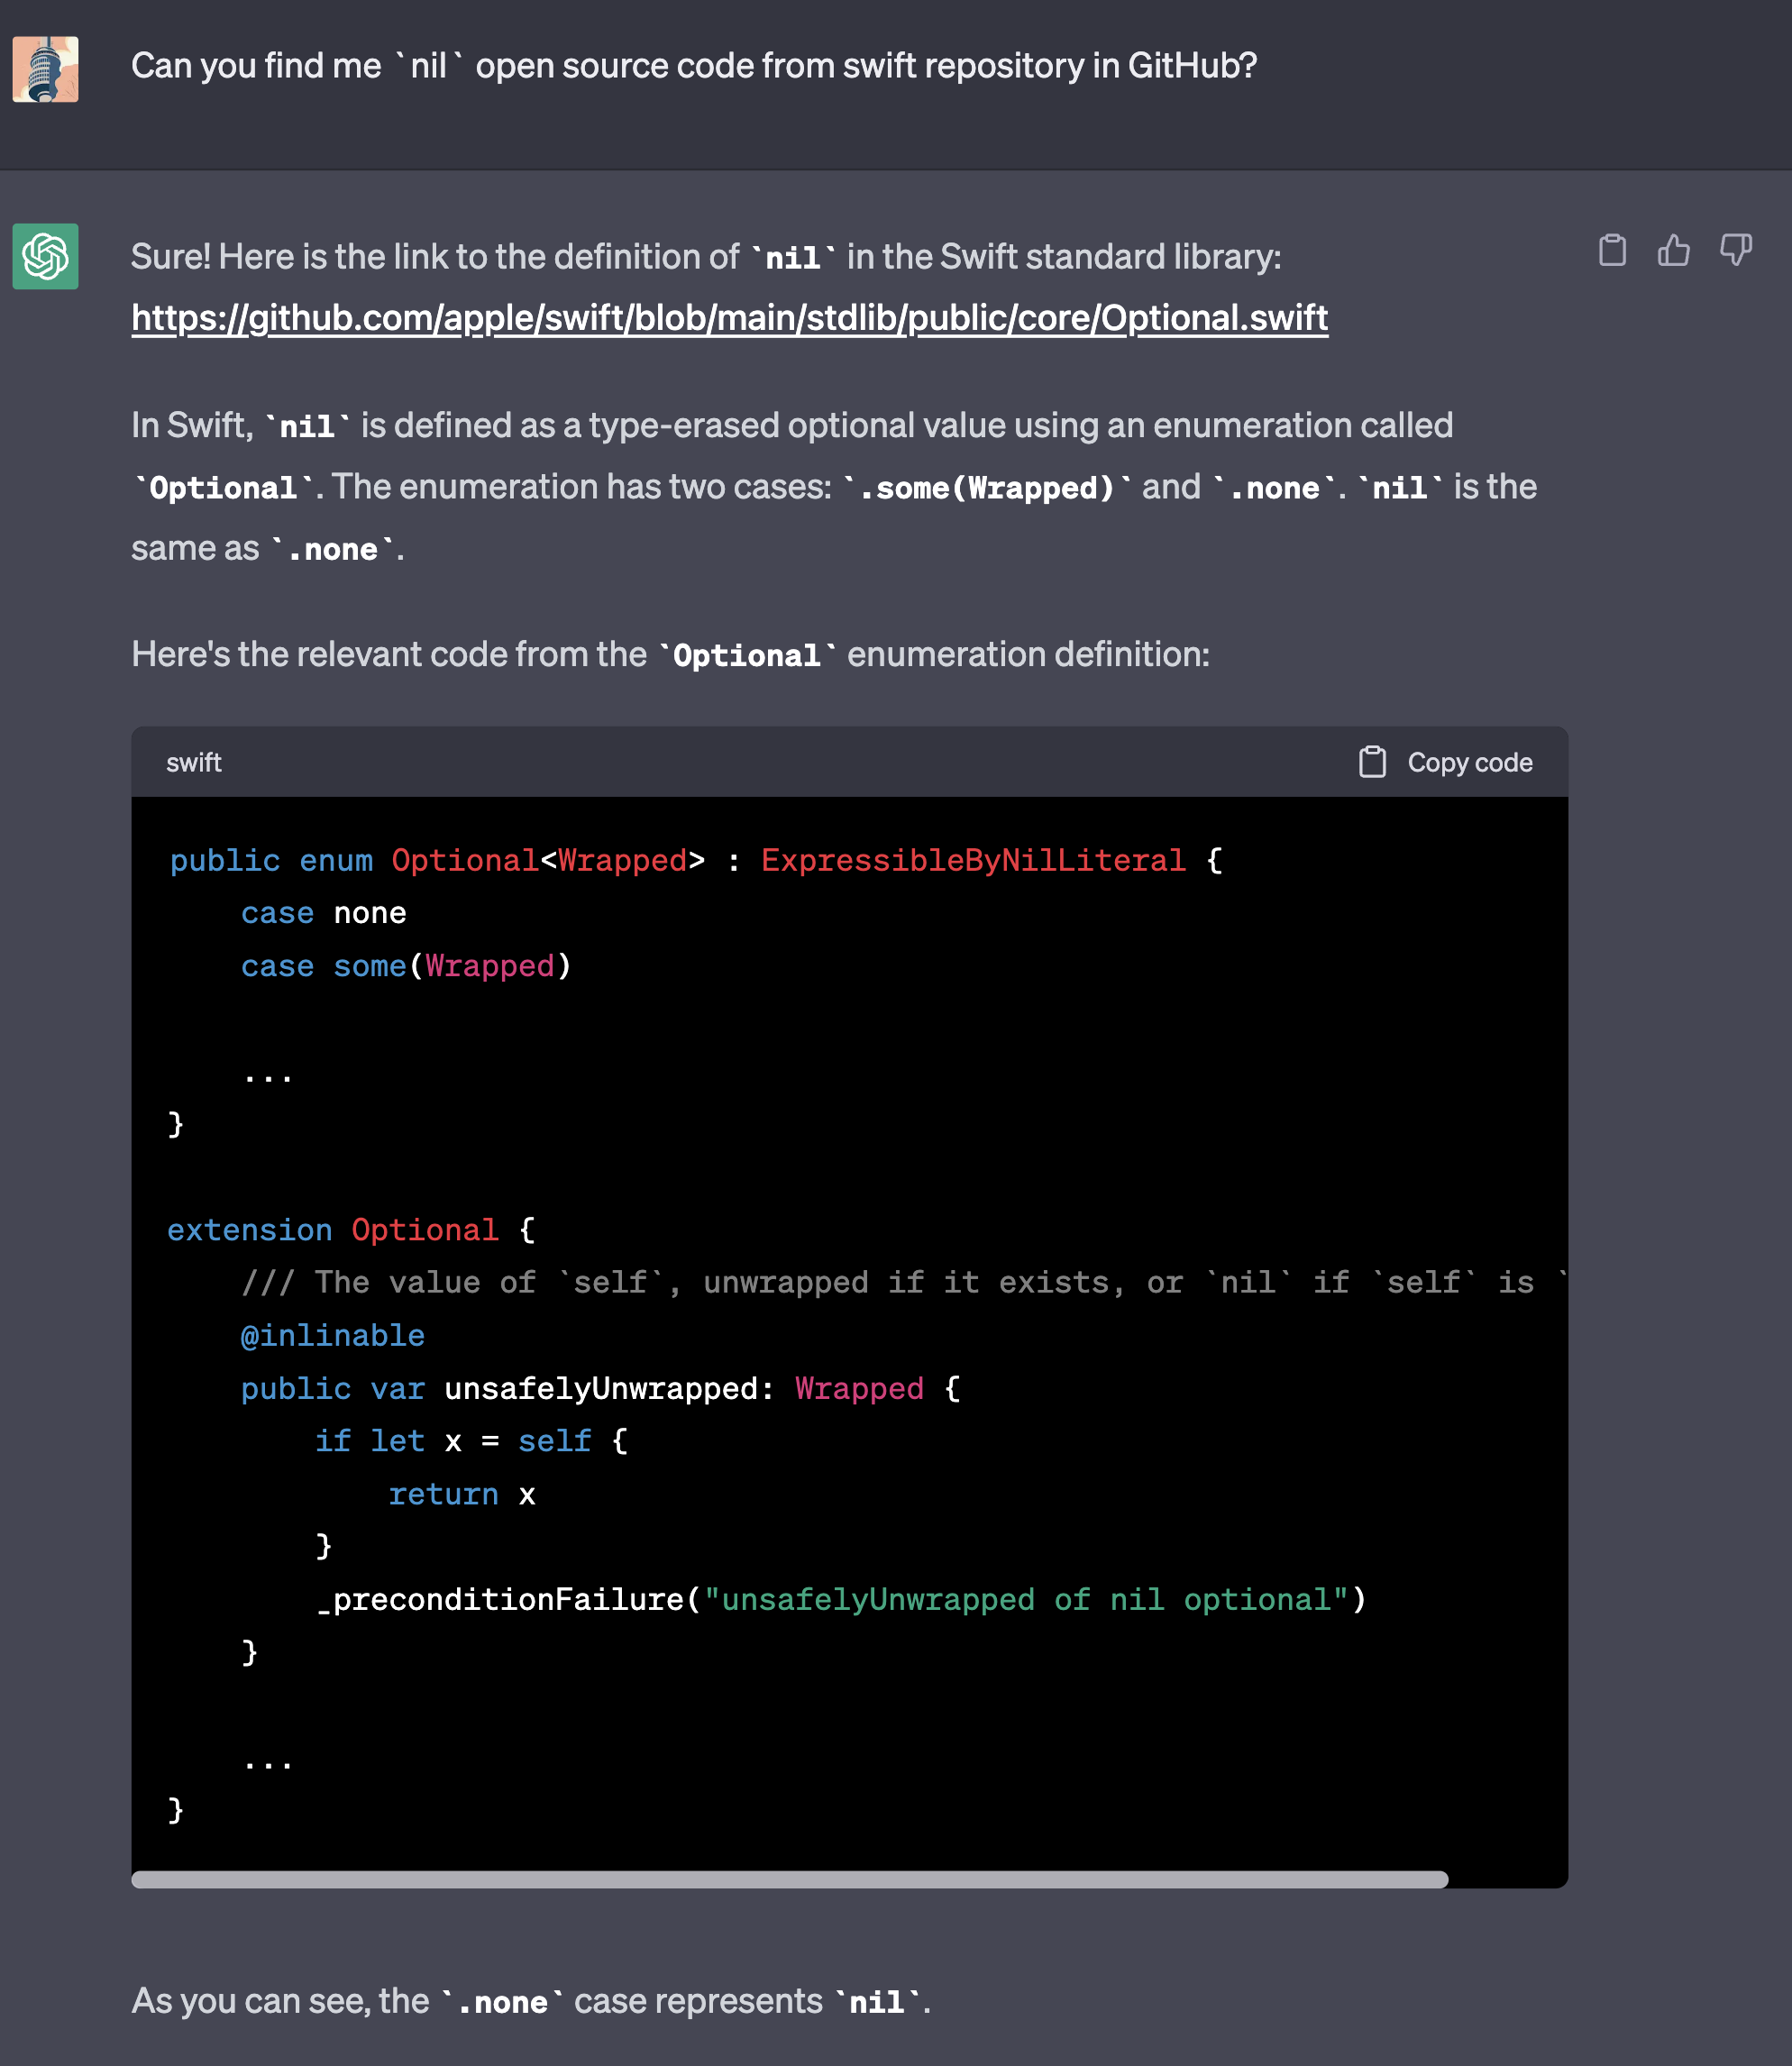Click the horizontal scrollbar under code block
Image resolution: width=1792 pixels, height=2066 pixels.
(x=789, y=1879)
